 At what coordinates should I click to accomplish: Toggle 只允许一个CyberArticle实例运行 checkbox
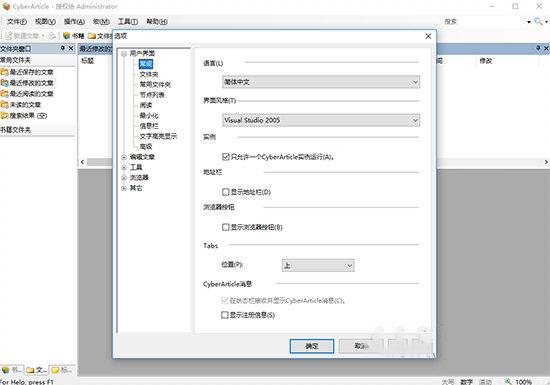226,157
